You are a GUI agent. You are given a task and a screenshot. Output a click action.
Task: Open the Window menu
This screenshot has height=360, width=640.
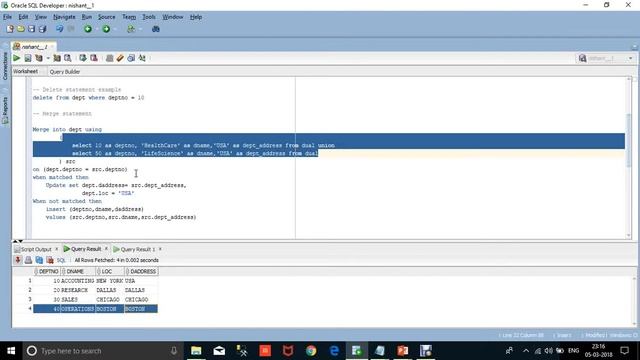pos(173,17)
